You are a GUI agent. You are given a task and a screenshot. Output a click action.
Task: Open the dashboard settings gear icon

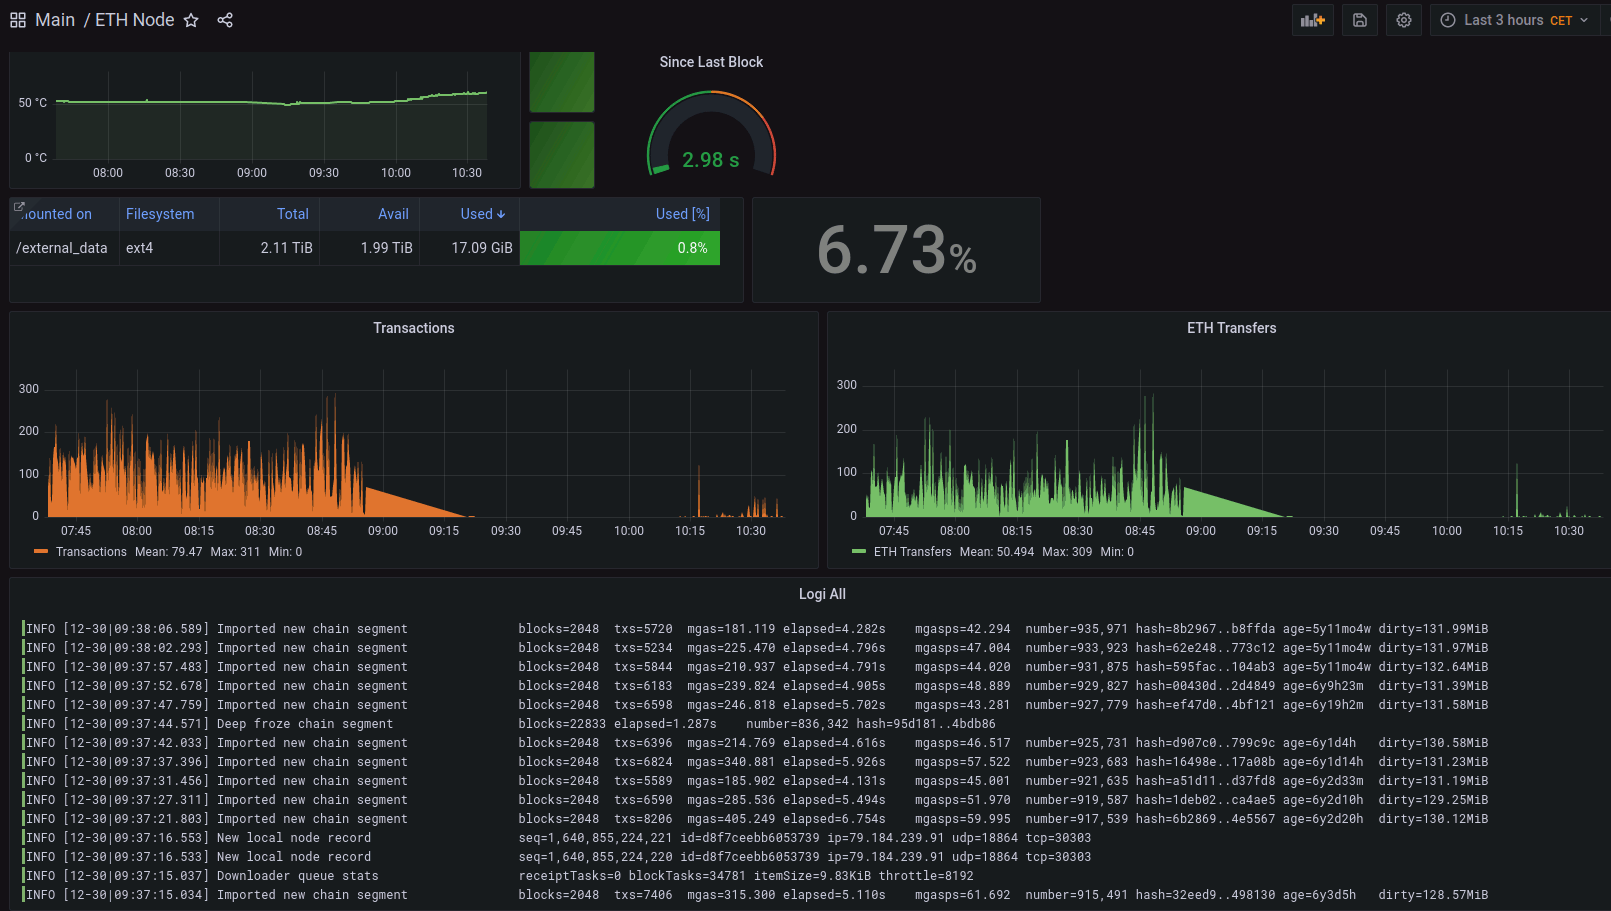1403,19
